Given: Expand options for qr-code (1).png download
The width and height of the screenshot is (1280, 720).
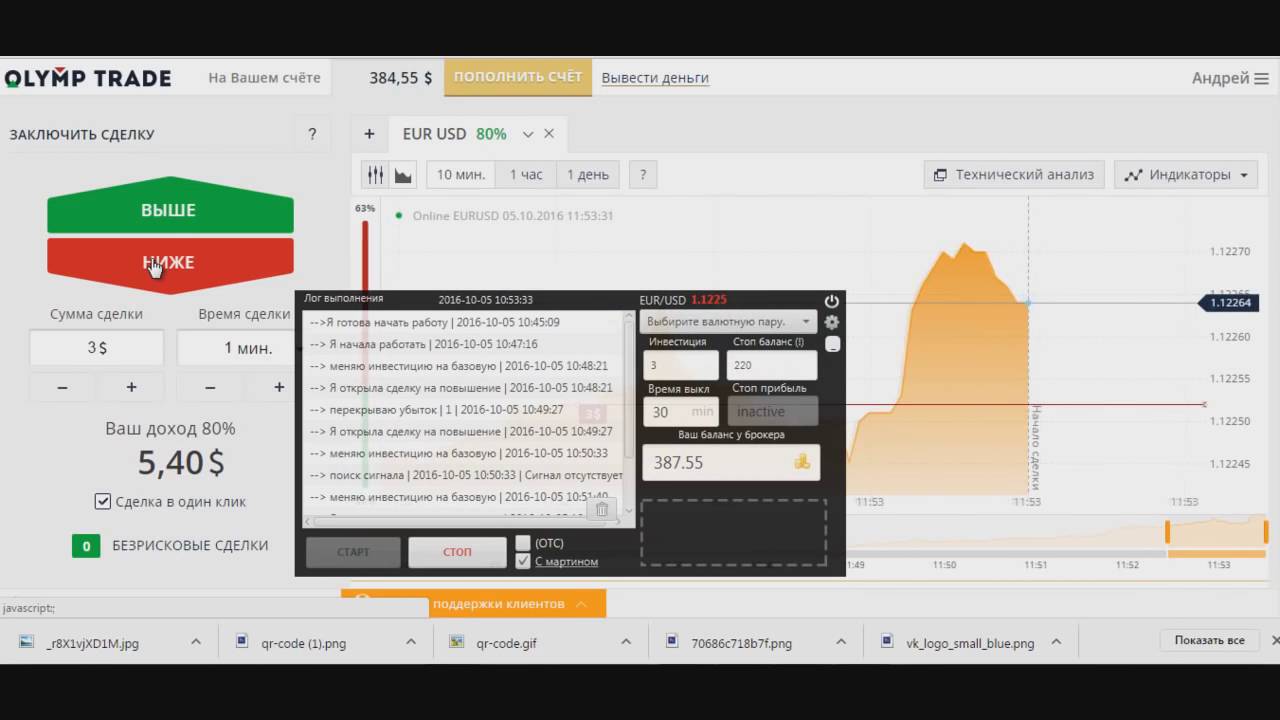Looking at the screenshot, I should pyautogui.click(x=411, y=642).
